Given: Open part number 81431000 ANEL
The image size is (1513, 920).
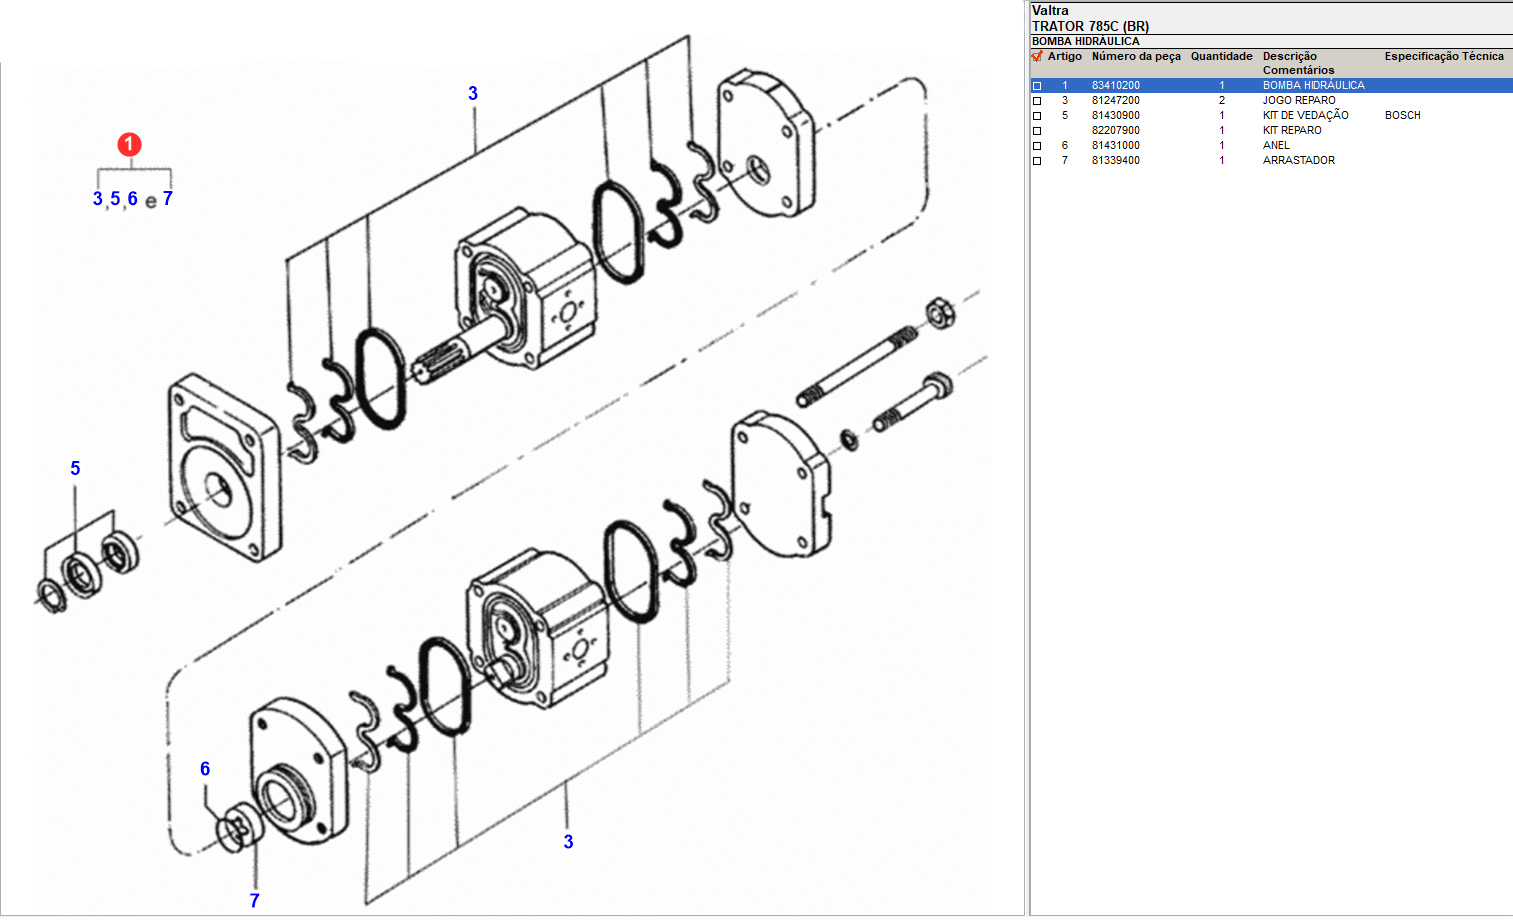Looking at the screenshot, I should click(x=1115, y=146).
